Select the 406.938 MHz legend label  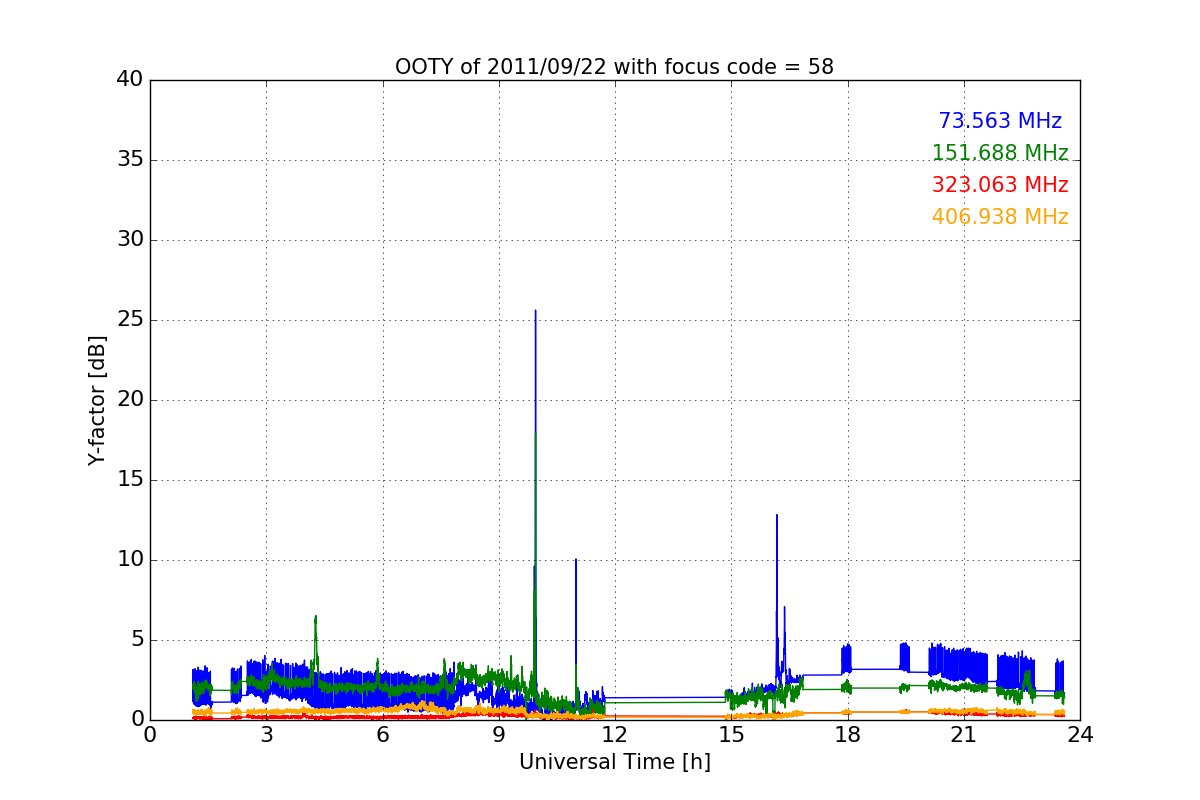[1000, 217]
